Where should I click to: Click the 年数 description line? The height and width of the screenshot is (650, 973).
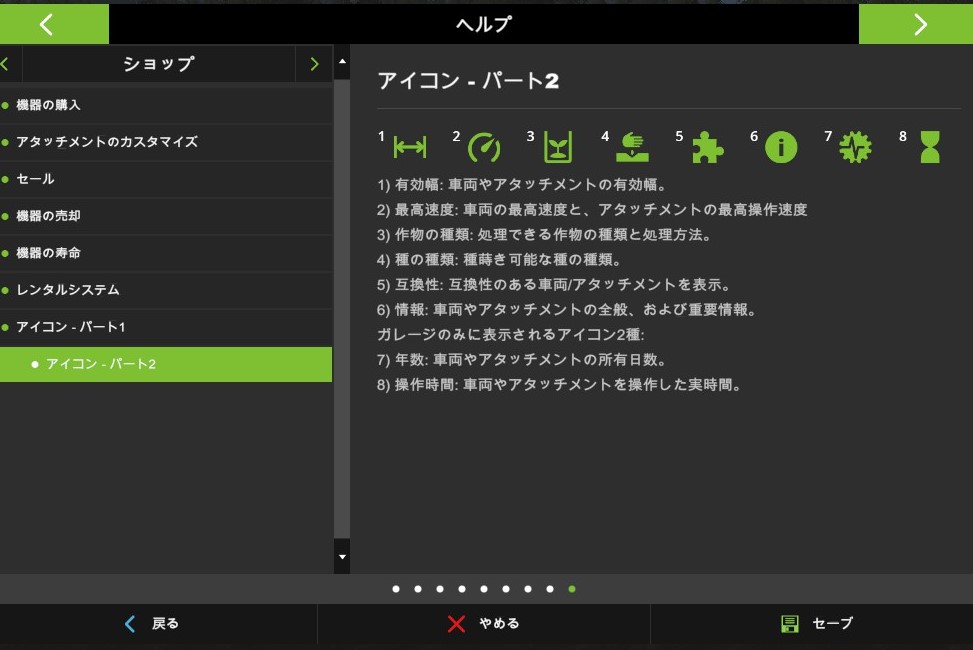[521, 359]
